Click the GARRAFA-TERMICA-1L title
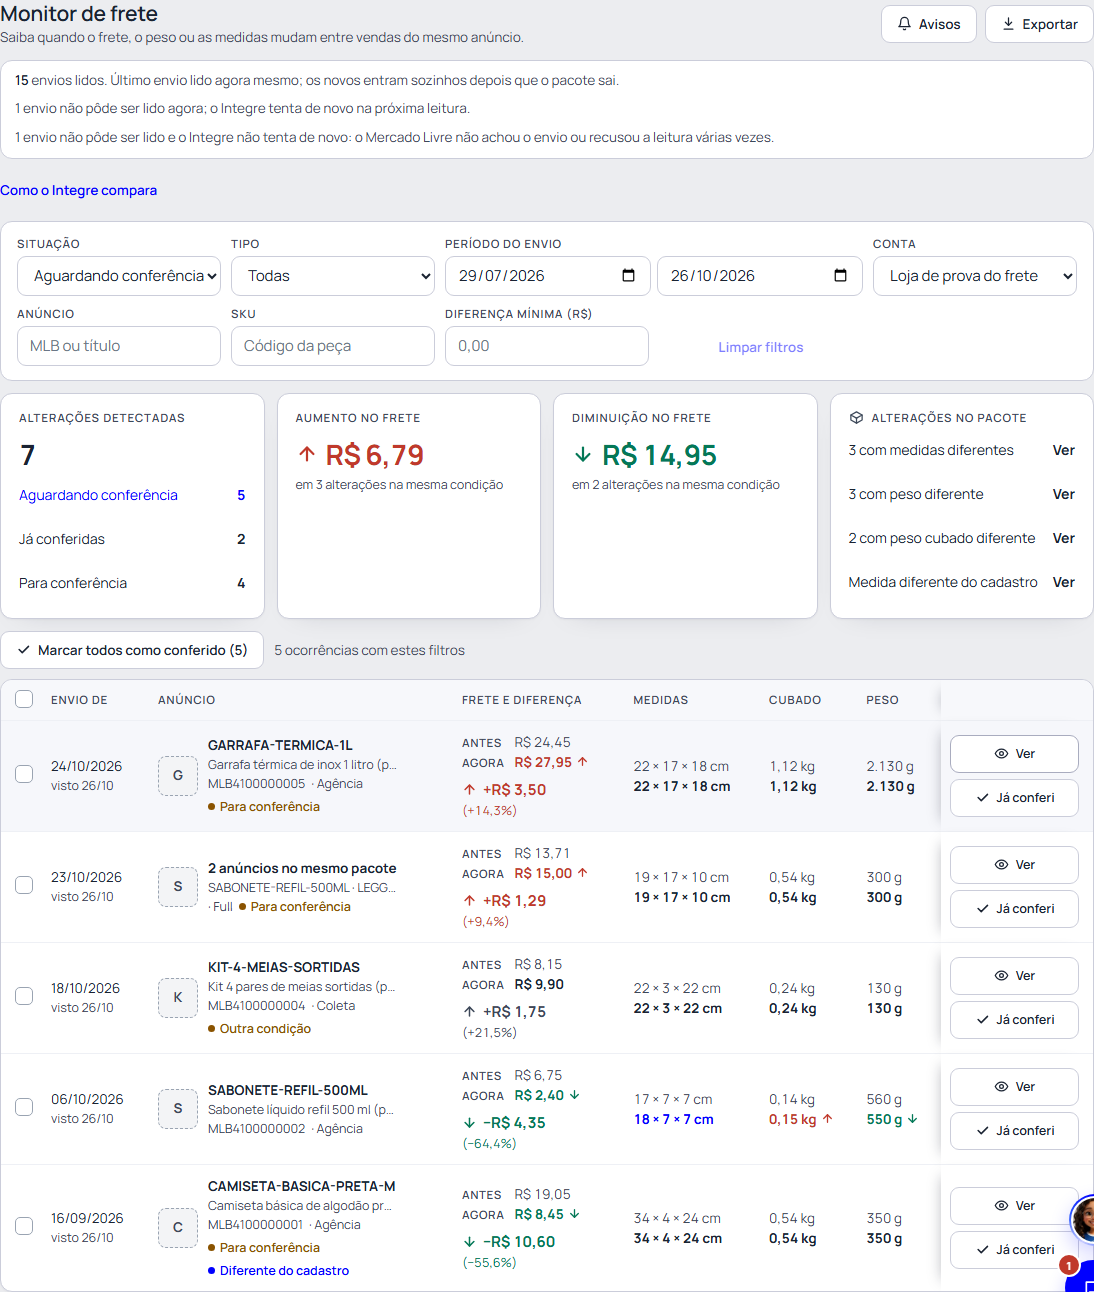The width and height of the screenshot is (1094, 1292). pyautogui.click(x=280, y=745)
